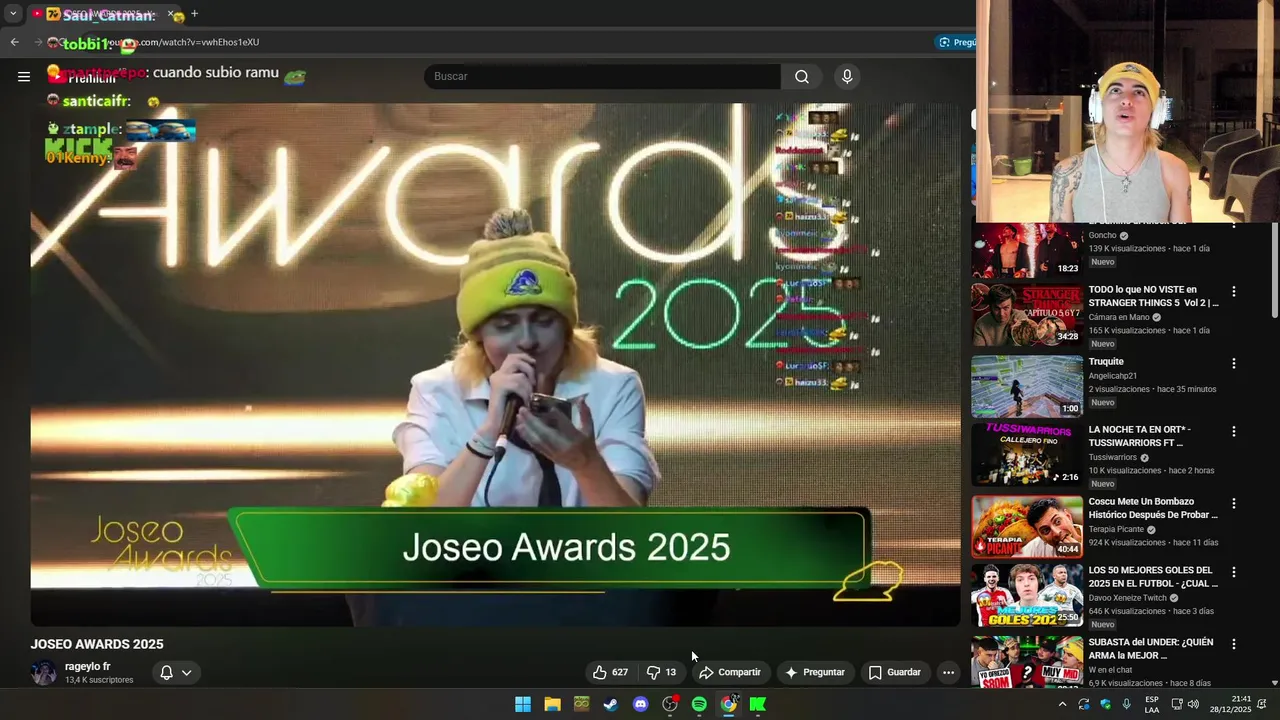Click the JOSEO AWARDS 2025 video player
The height and width of the screenshot is (720, 1280).
point(495,365)
